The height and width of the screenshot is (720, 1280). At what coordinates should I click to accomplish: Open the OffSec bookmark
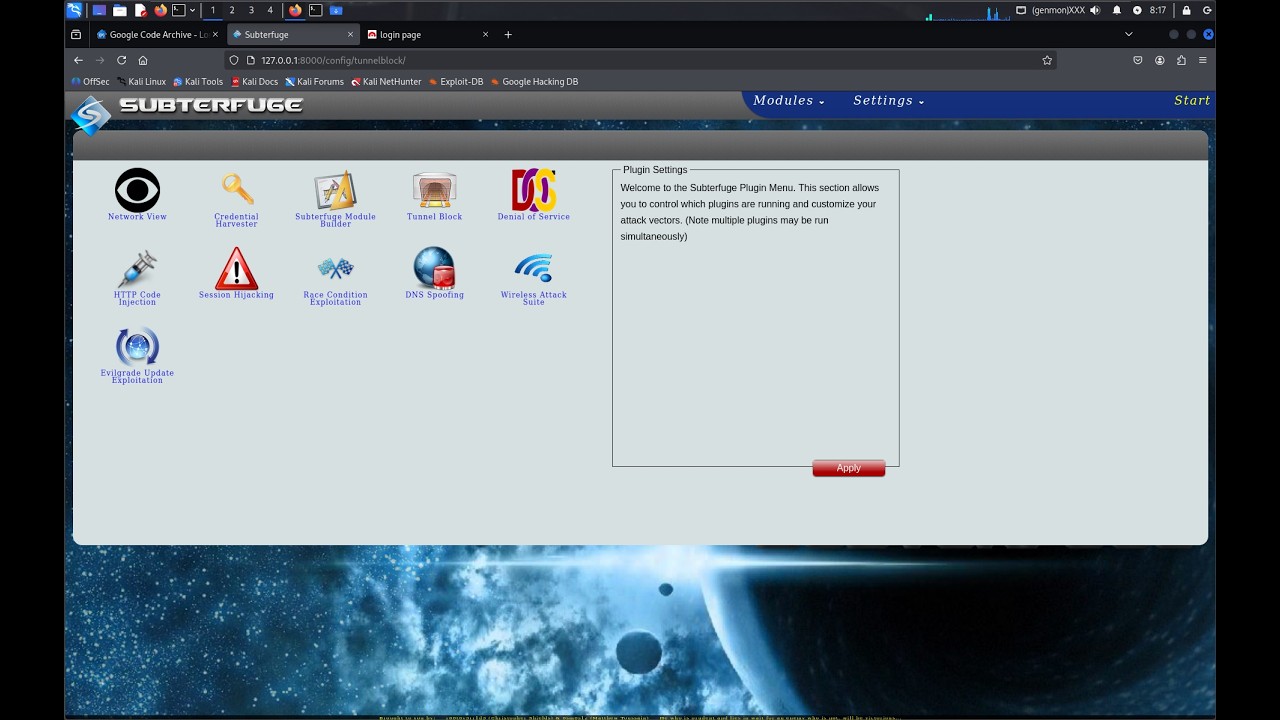point(90,82)
